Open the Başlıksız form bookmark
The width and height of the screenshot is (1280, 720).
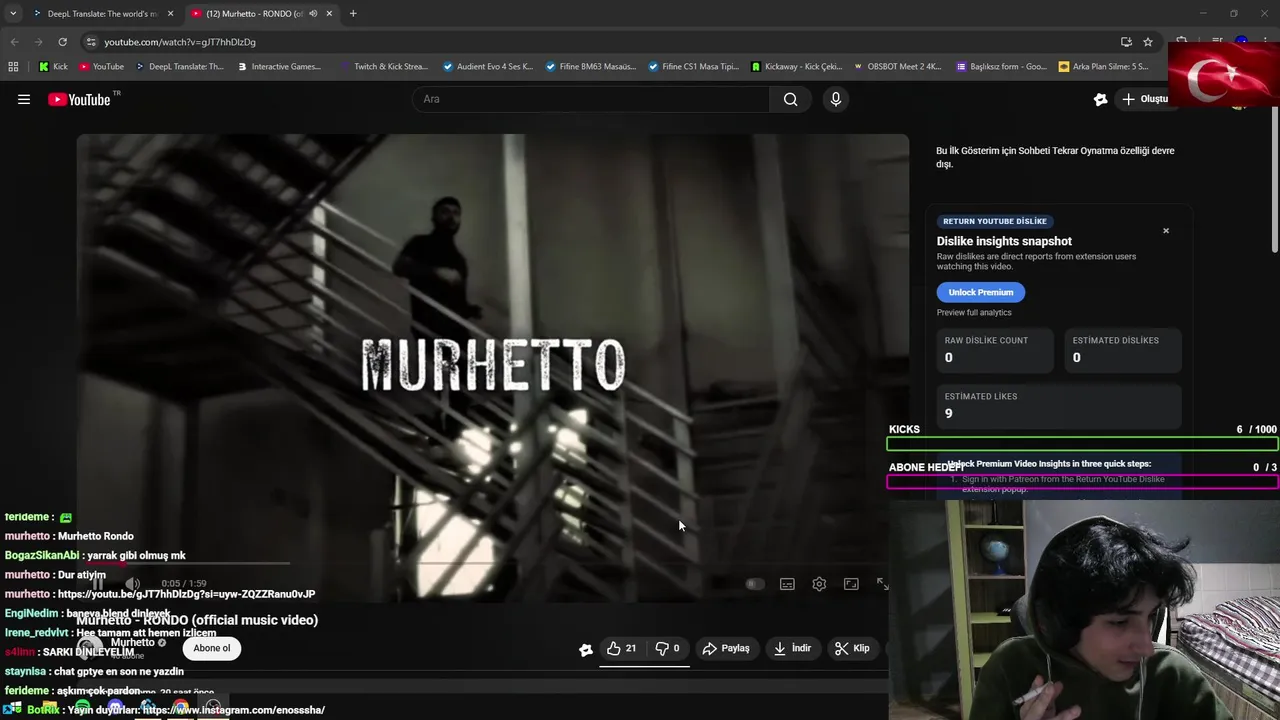[1001, 67]
